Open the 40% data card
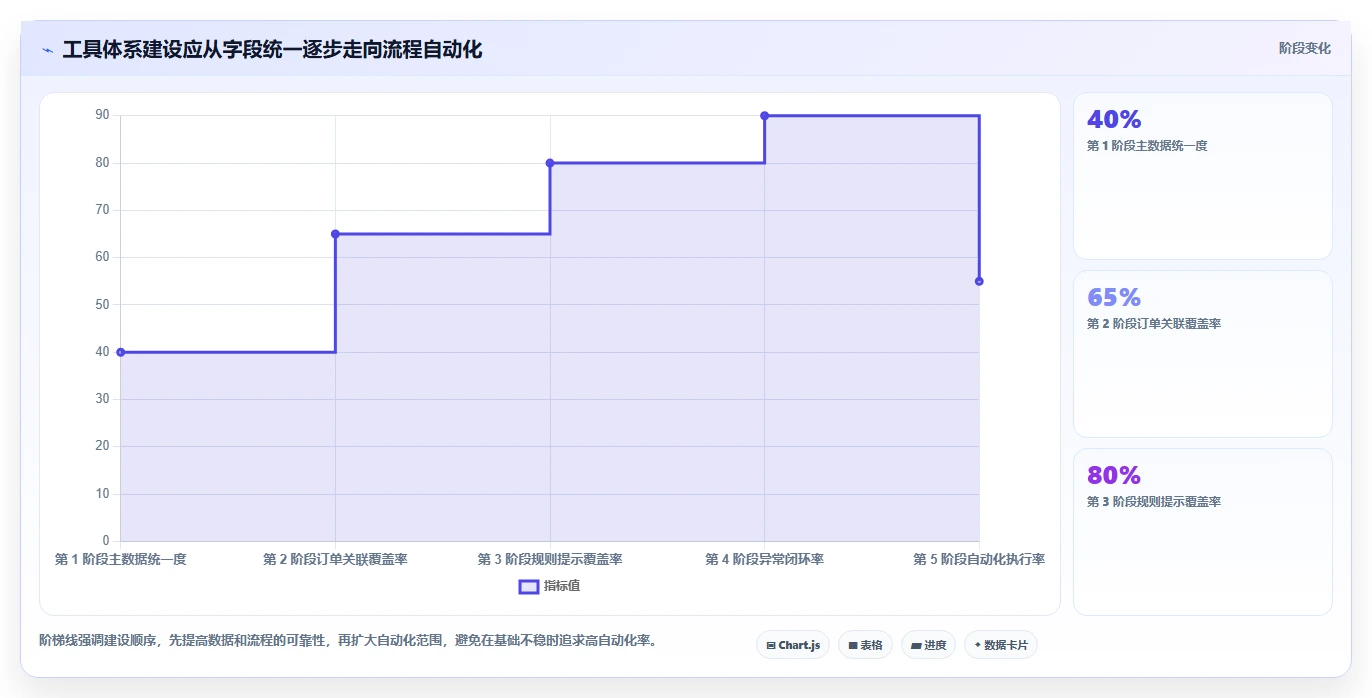This screenshot has width=1372, height=698. click(x=1203, y=176)
